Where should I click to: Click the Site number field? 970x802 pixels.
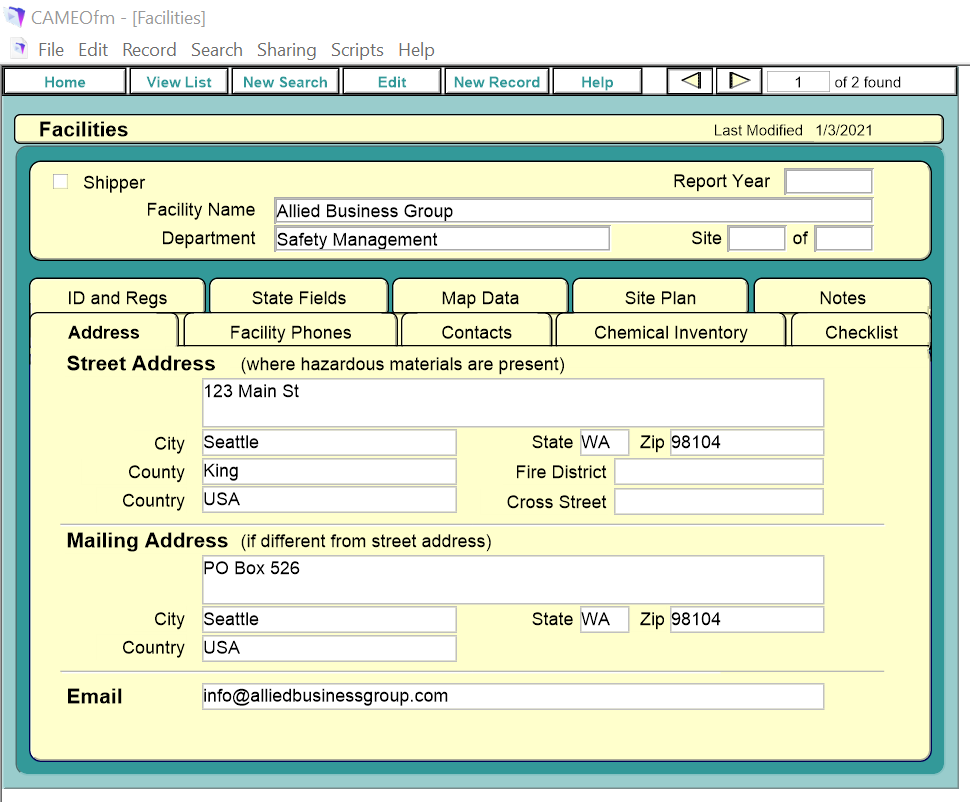757,238
